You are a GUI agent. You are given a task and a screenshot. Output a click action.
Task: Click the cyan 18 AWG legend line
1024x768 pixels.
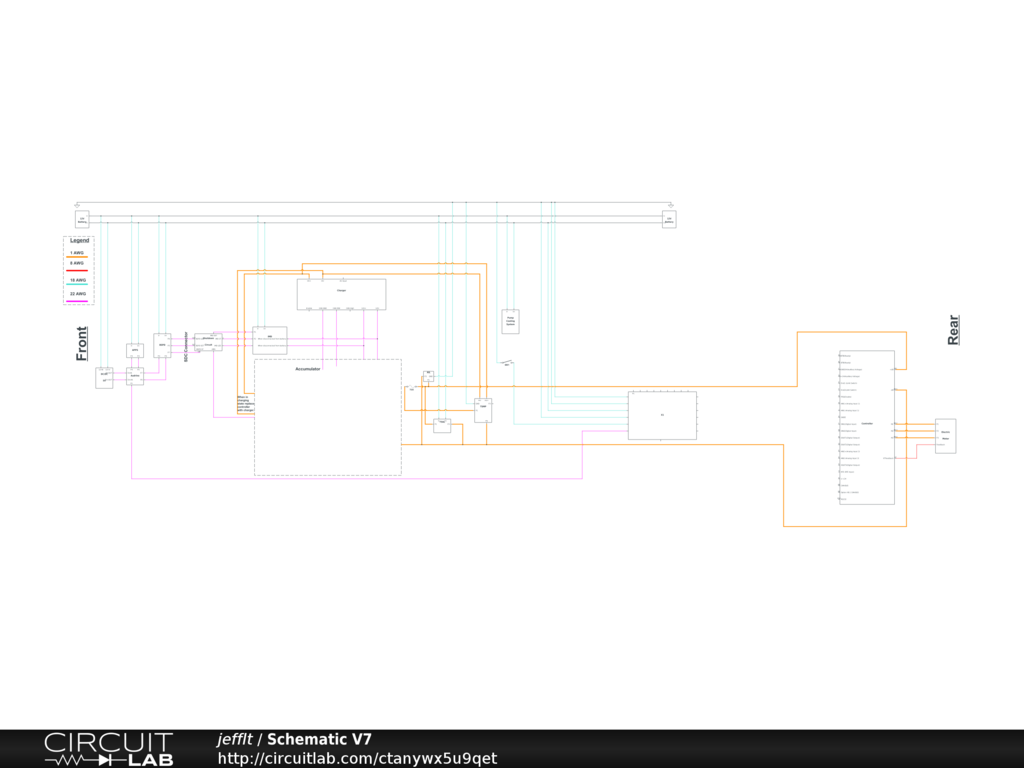(x=77, y=285)
